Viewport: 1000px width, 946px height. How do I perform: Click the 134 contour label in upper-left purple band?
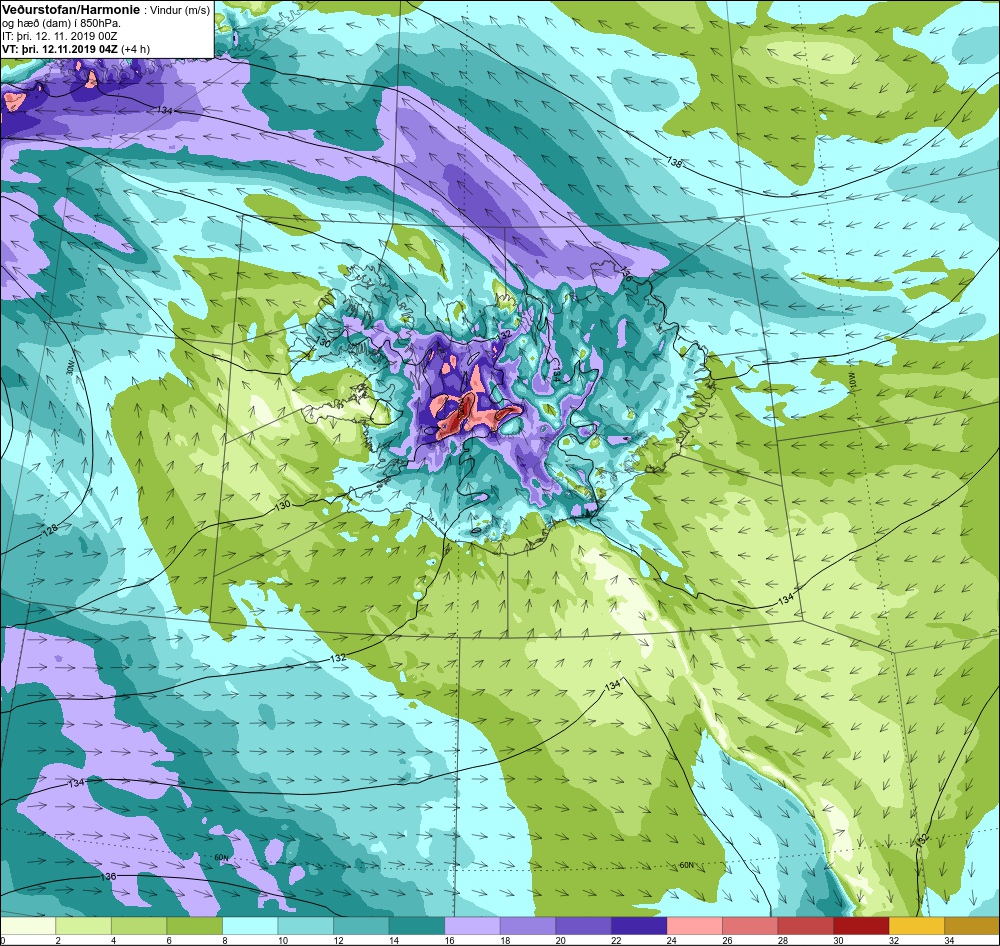[165, 110]
